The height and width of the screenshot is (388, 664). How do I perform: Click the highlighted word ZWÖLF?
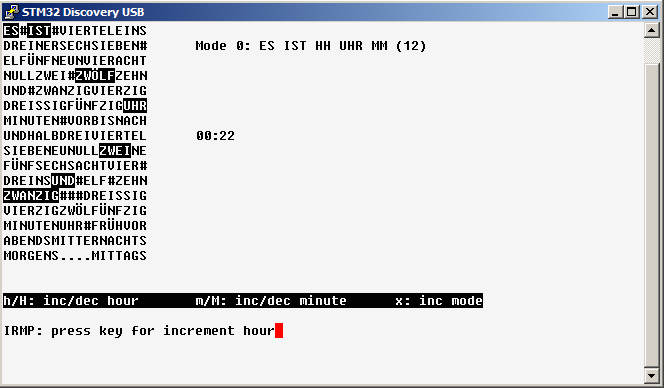coord(95,75)
